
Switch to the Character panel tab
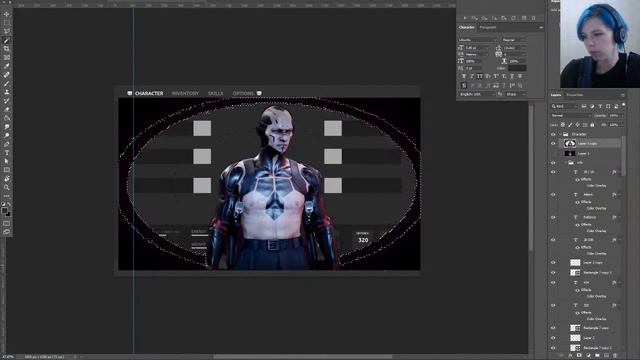[467, 28]
